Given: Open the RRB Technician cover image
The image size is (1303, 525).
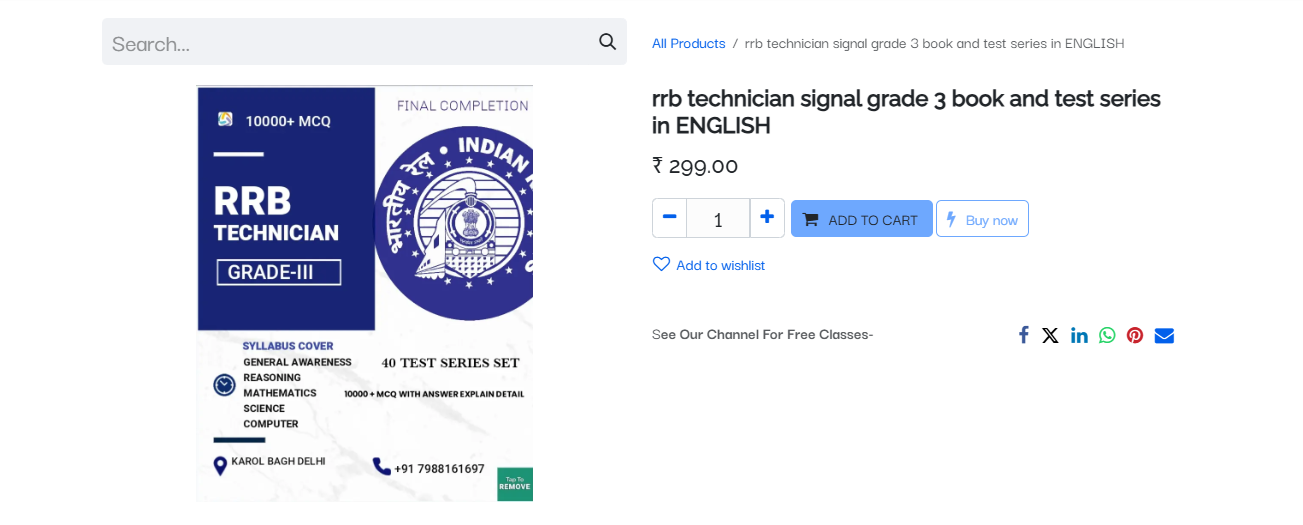Looking at the screenshot, I should [x=365, y=293].
